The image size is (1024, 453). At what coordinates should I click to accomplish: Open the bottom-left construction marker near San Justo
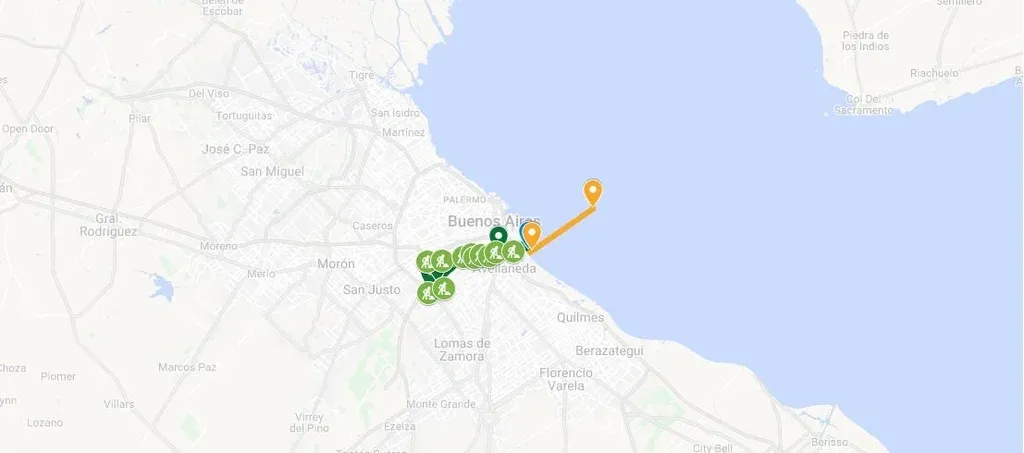click(428, 293)
